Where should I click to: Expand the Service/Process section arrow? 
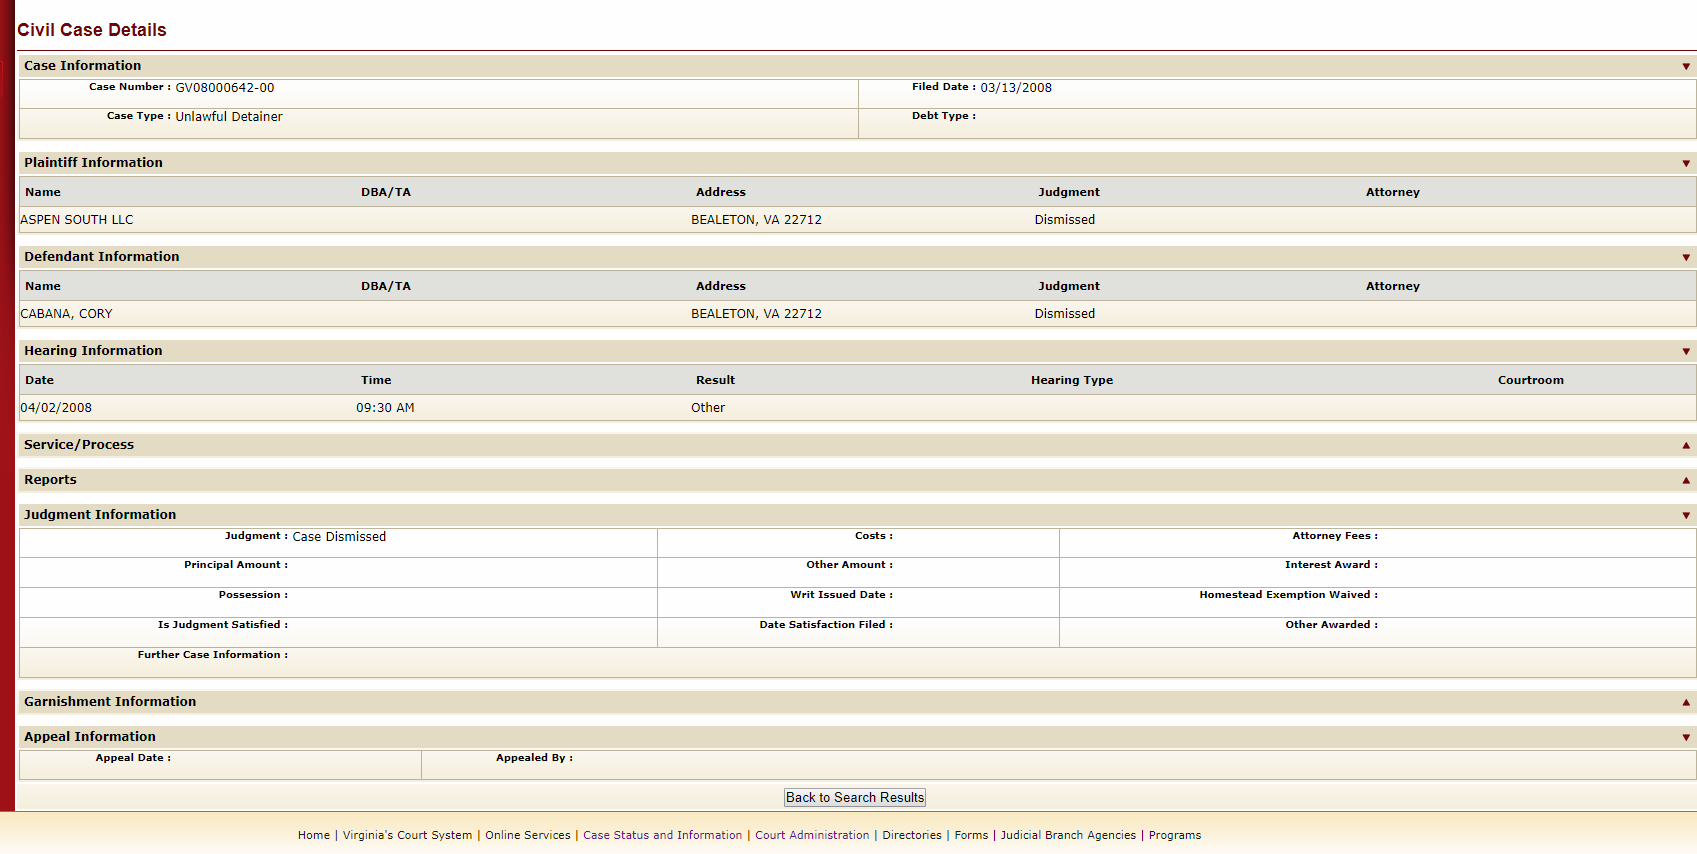coord(1686,445)
